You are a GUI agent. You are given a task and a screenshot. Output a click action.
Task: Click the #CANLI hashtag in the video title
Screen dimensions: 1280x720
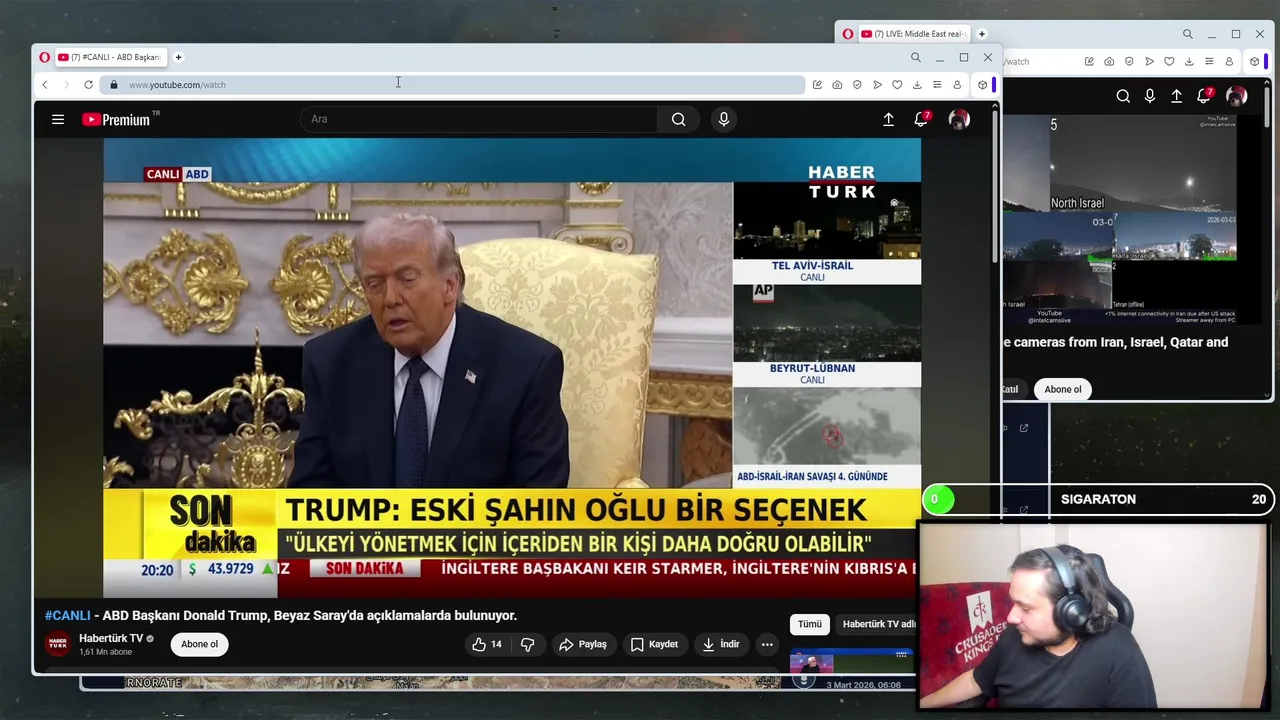coord(67,616)
